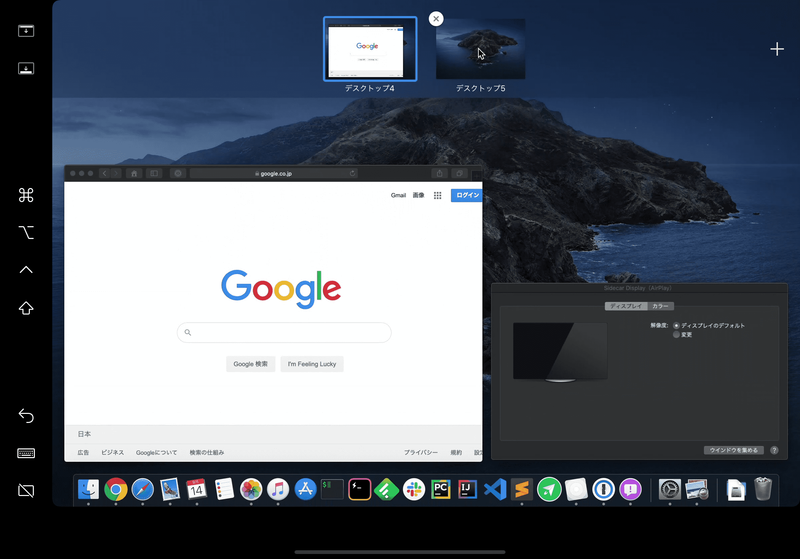Click the google.co.jp address field
800x559 pixels.
[273, 173]
